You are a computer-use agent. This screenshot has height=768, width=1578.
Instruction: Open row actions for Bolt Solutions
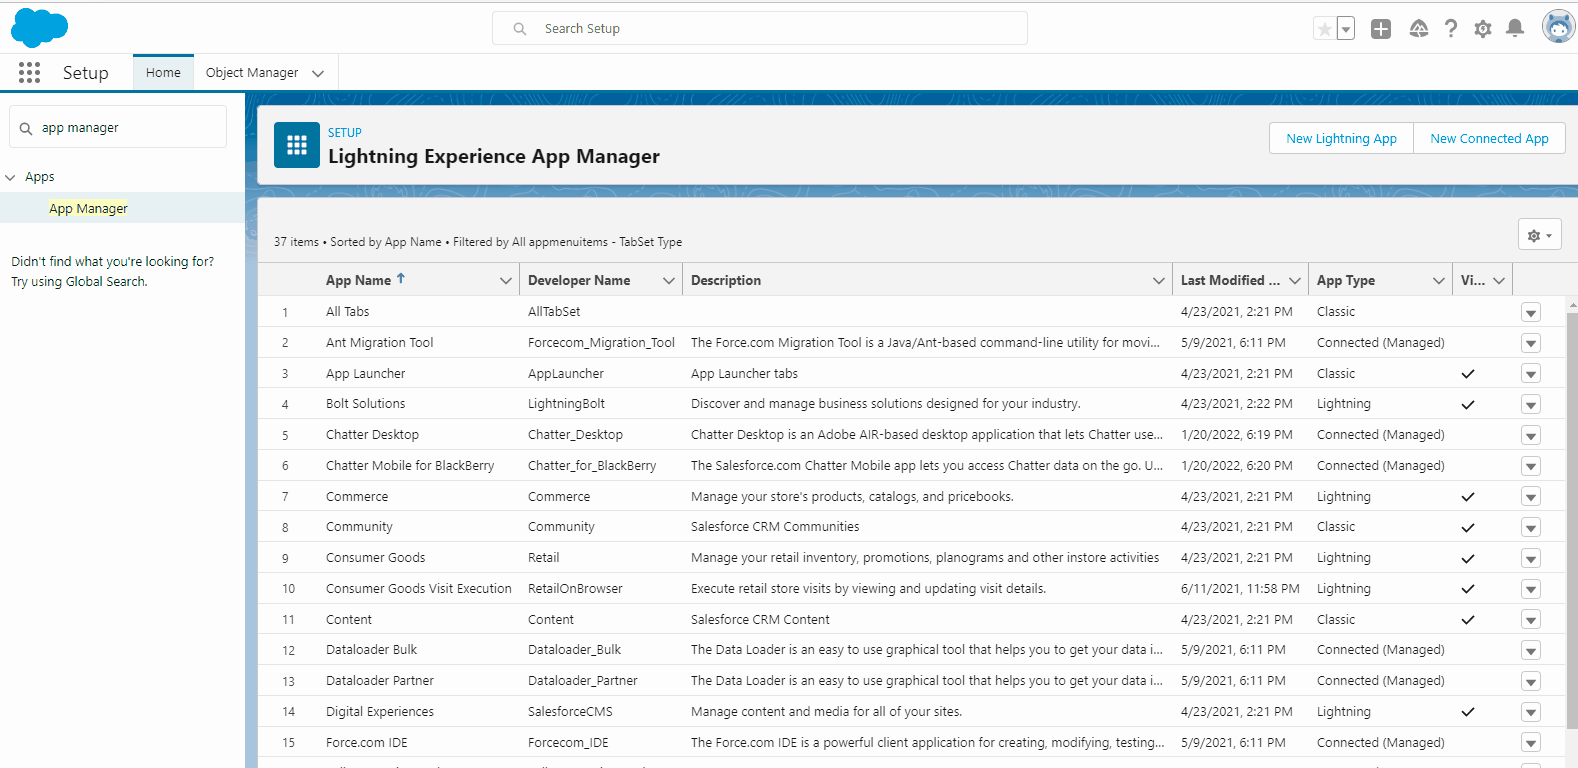point(1530,404)
